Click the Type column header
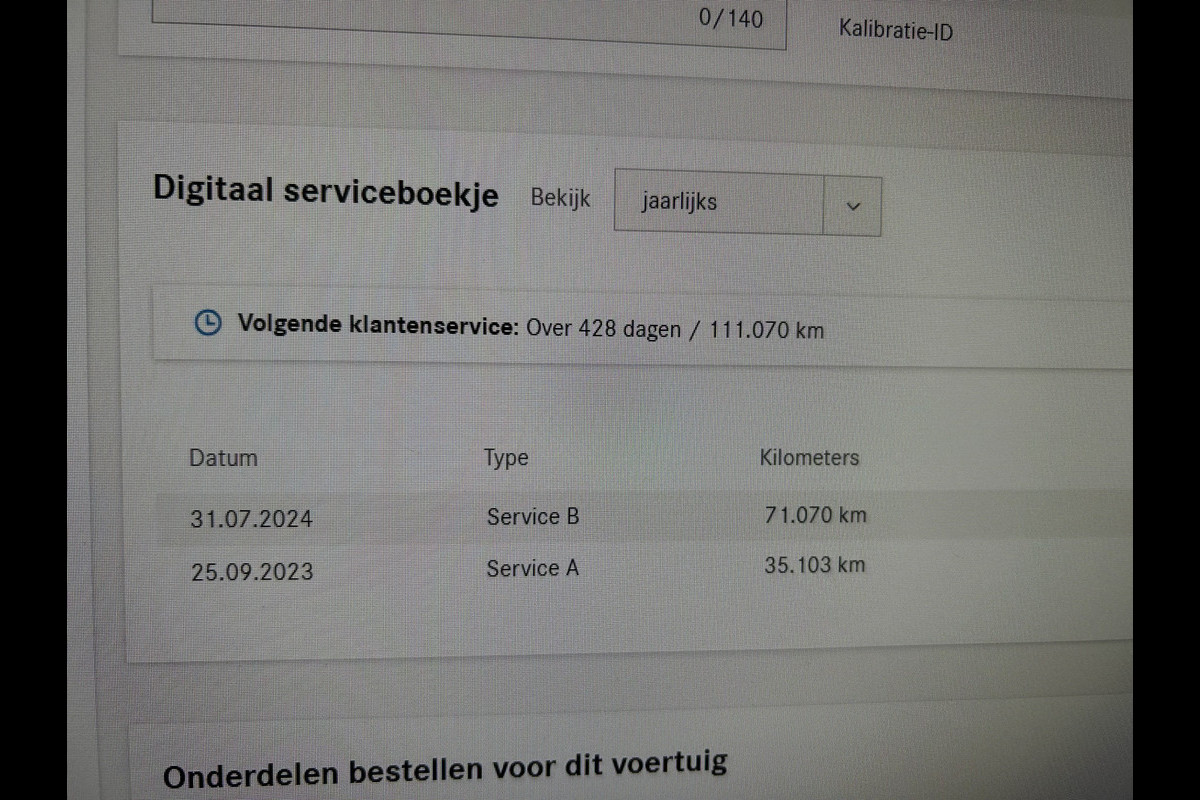Viewport: 1200px width, 800px height. [506, 459]
